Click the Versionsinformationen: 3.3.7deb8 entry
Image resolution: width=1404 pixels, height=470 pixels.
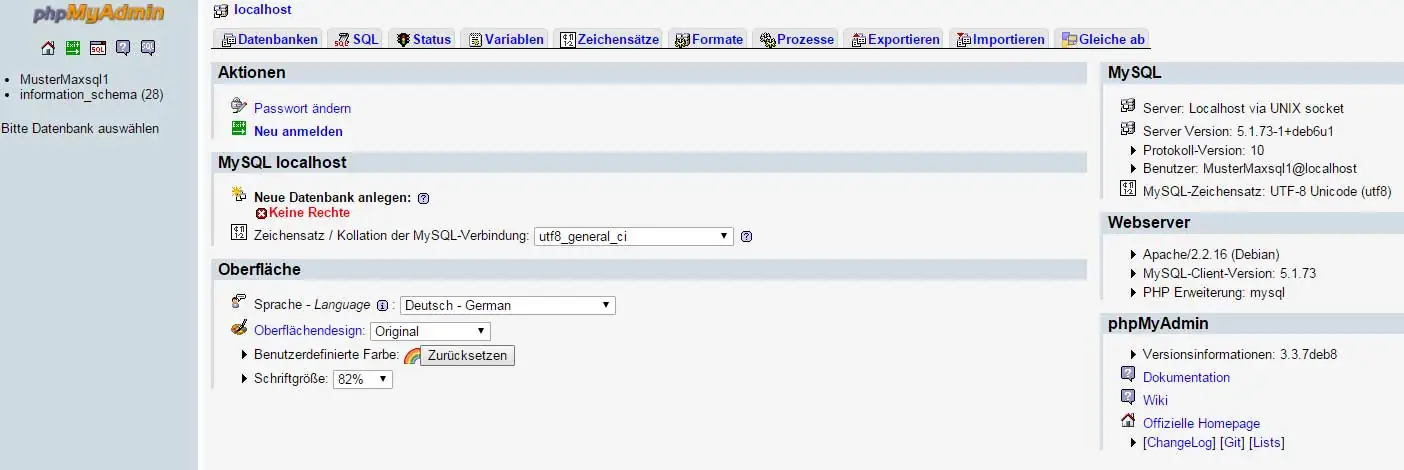pyautogui.click(x=1240, y=354)
